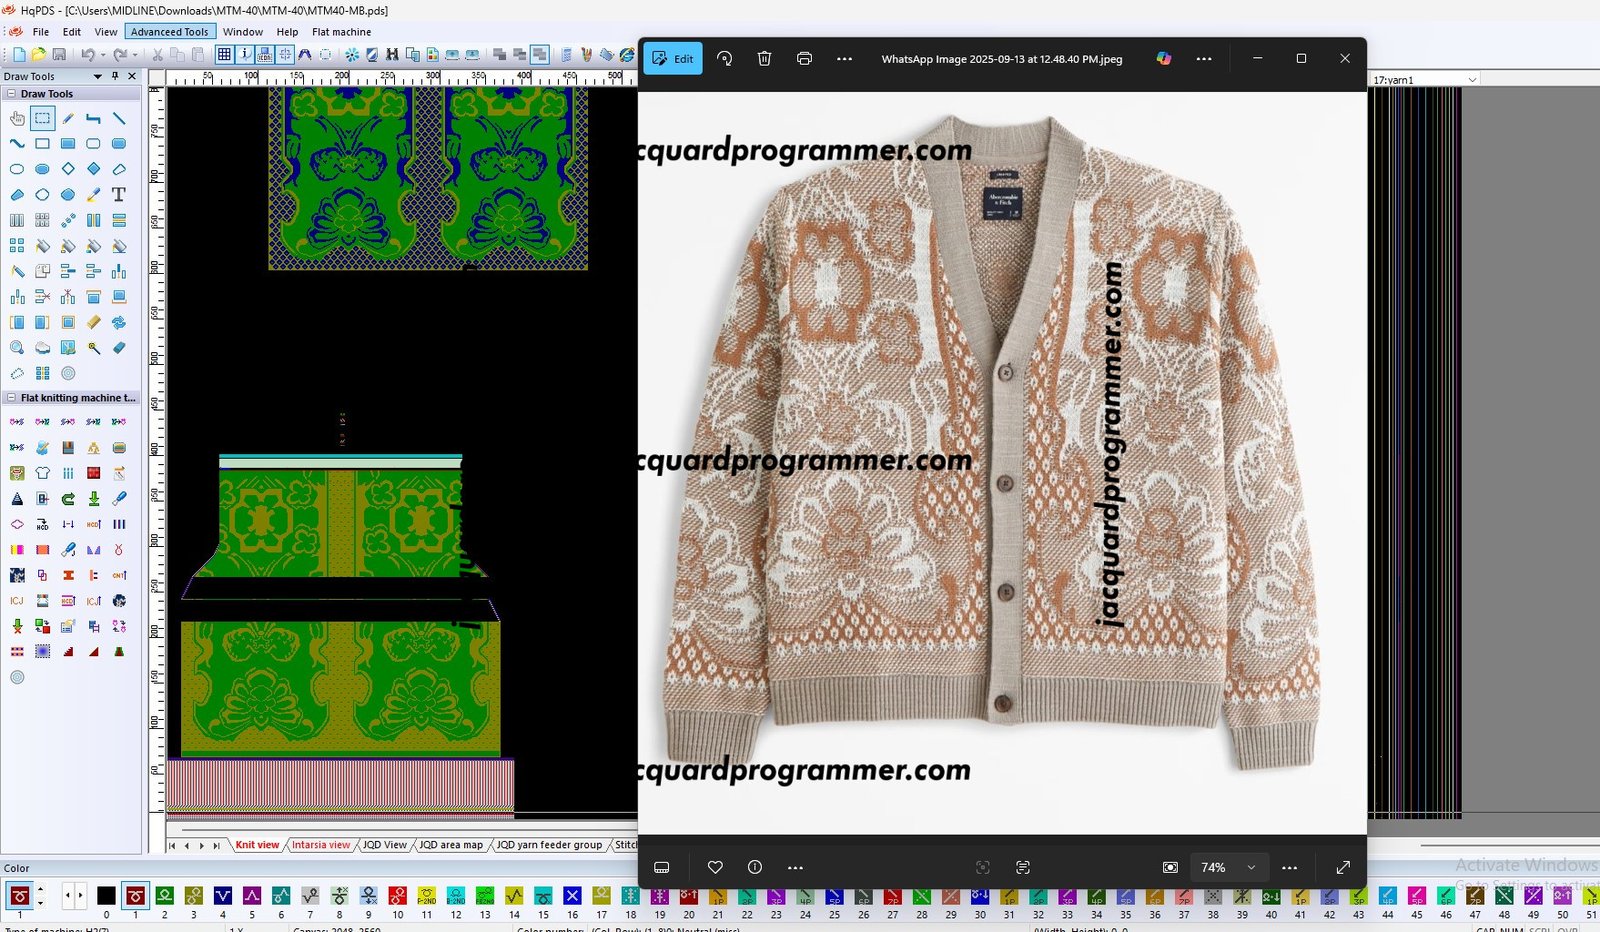Click the trash delete icon in Photos
This screenshot has height=932, width=1600.
pyautogui.click(x=764, y=59)
